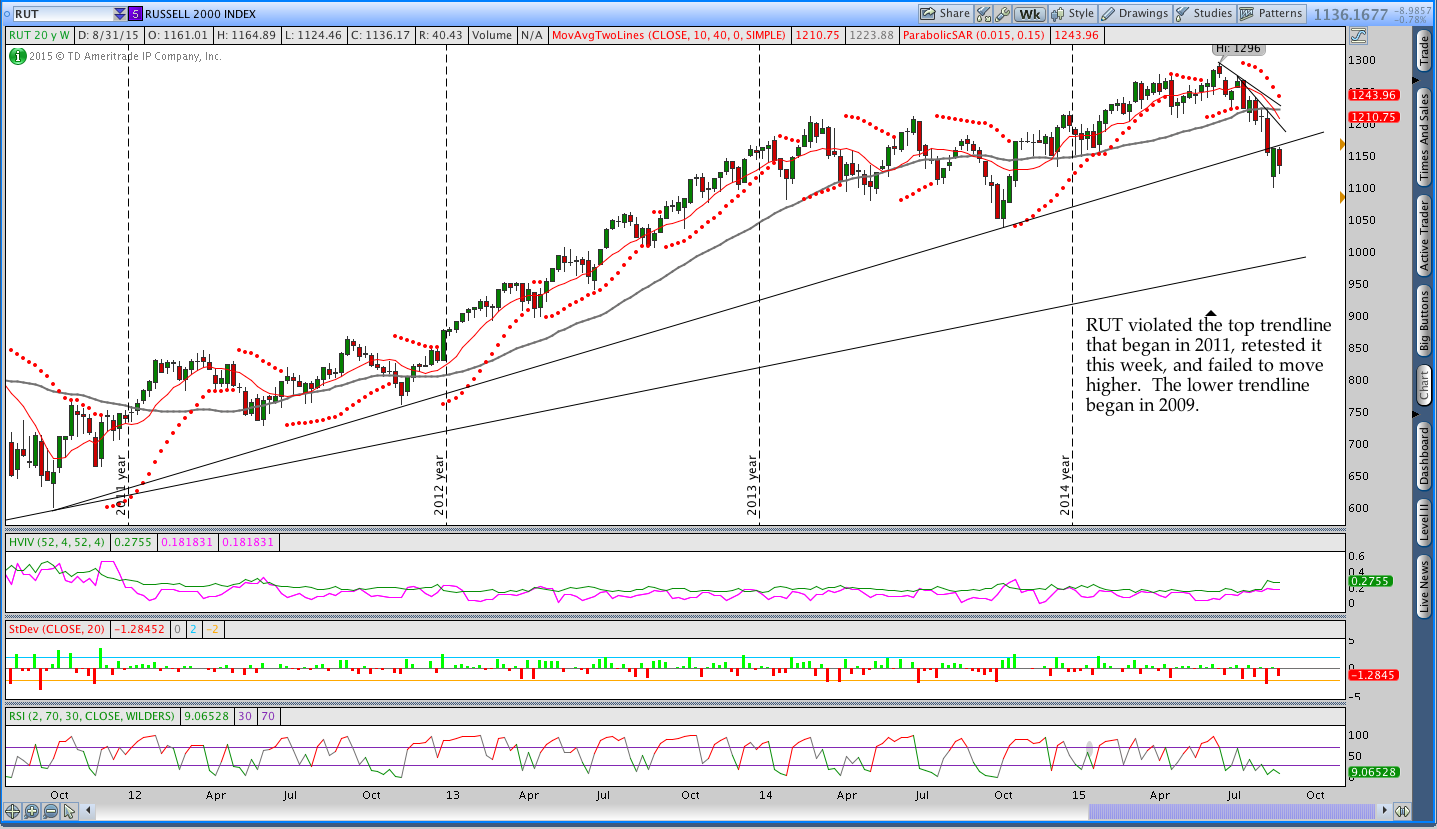Click the RUT symbol input field
Image resolution: width=1437 pixels, height=829 pixels.
[62, 14]
